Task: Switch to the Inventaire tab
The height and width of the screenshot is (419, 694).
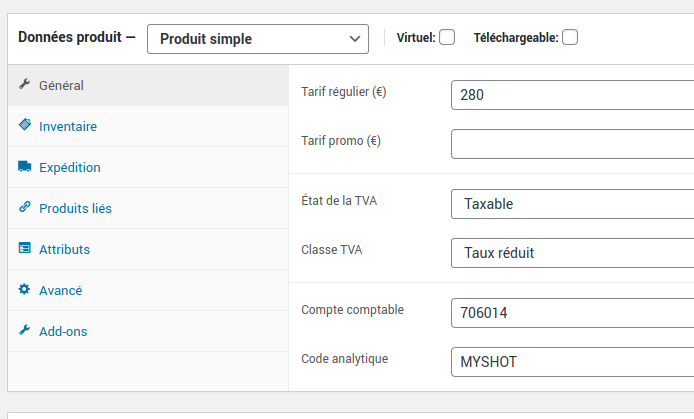Action: [x=68, y=126]
